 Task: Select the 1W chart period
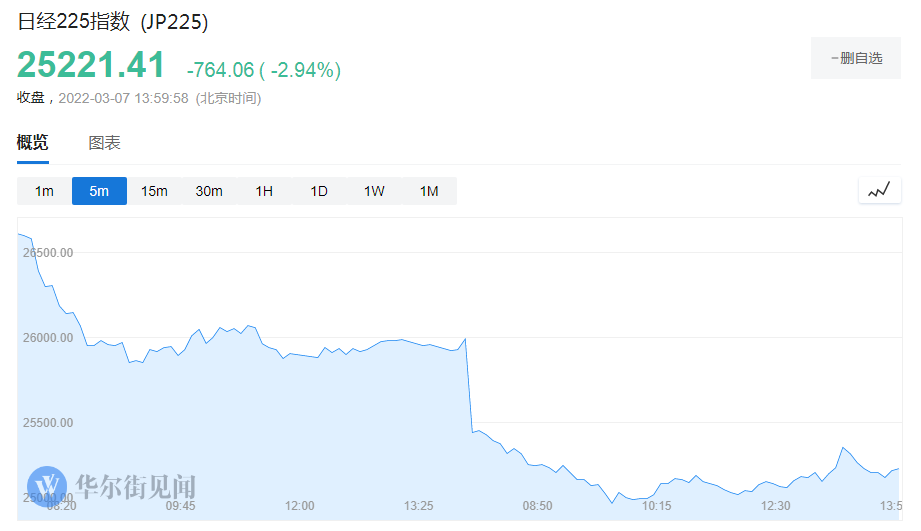[x=374, y=191]
